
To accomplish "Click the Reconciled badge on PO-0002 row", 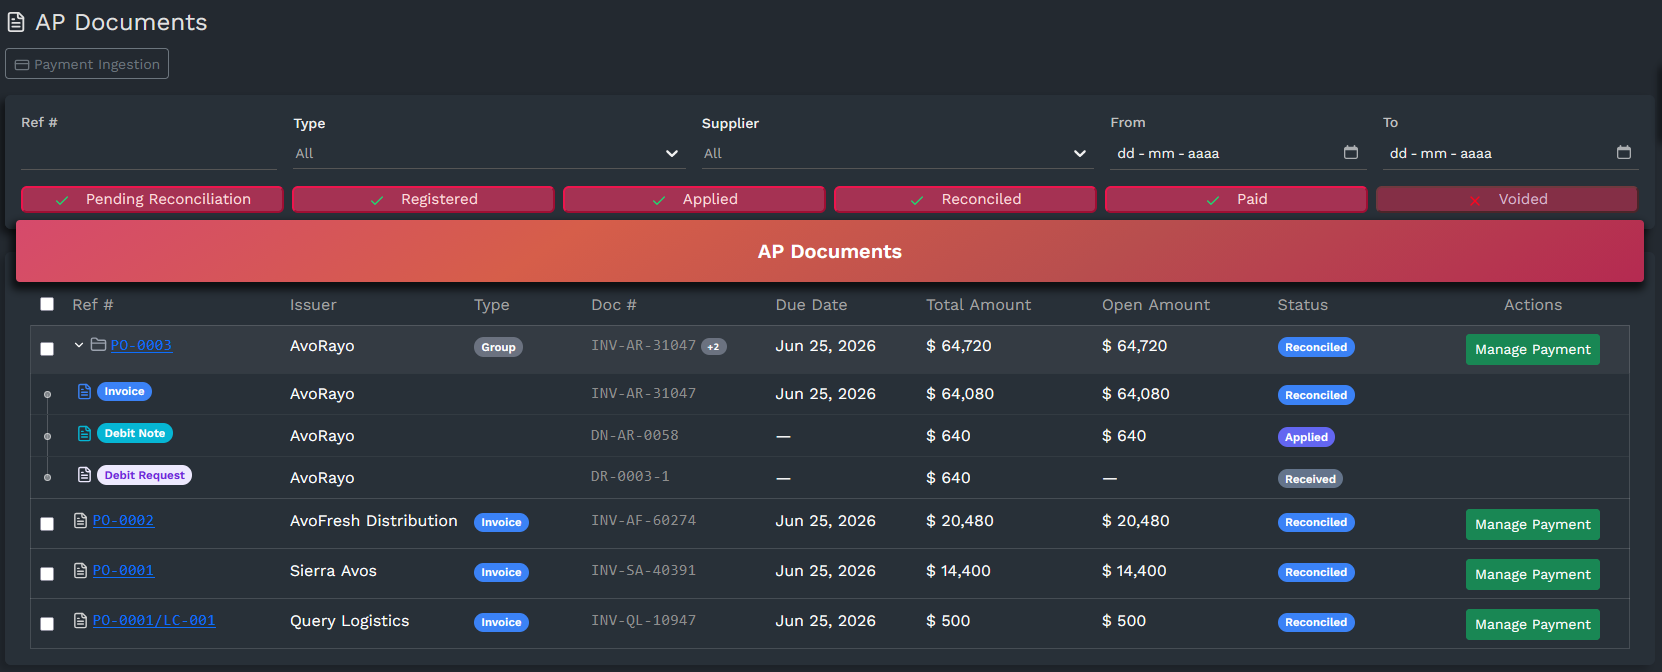I will coord(1316,522).
